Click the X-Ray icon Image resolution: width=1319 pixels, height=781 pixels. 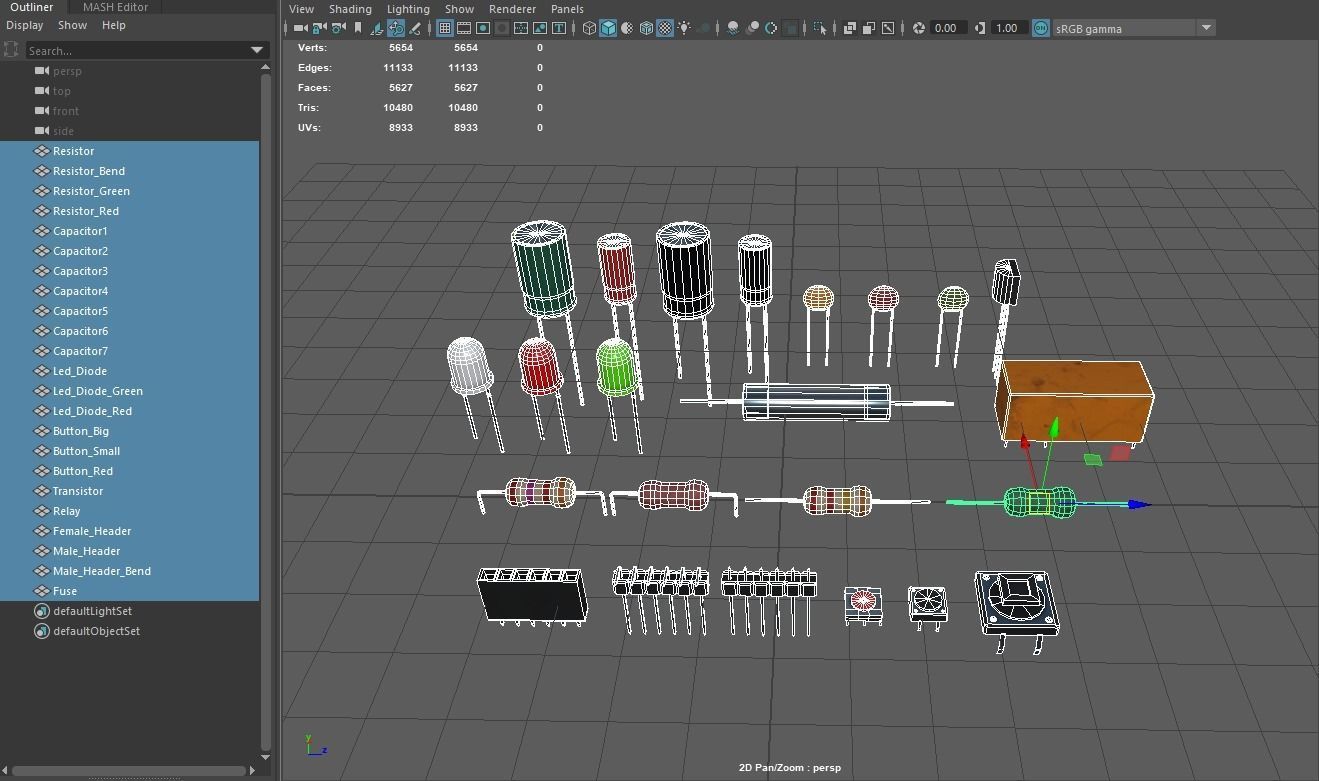(850, 28)
